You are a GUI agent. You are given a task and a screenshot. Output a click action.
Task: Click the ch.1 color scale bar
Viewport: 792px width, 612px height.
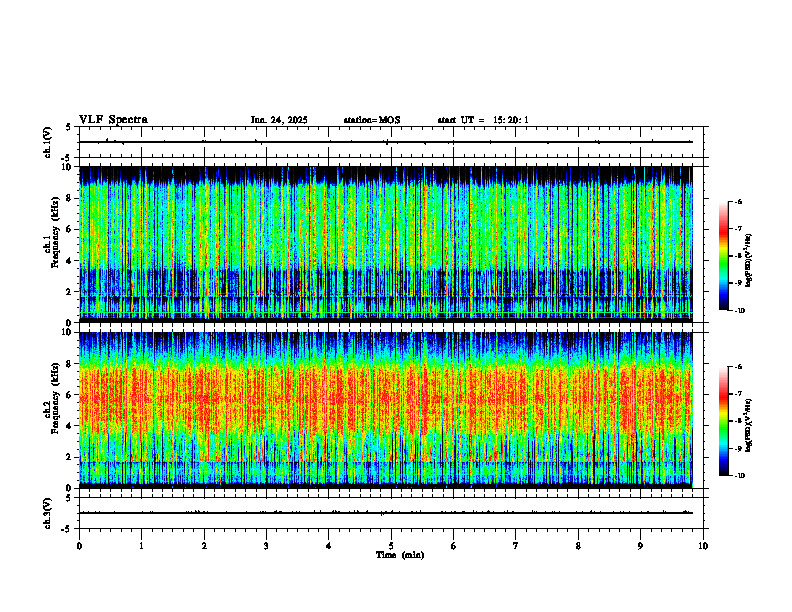[x=724, y=256]
